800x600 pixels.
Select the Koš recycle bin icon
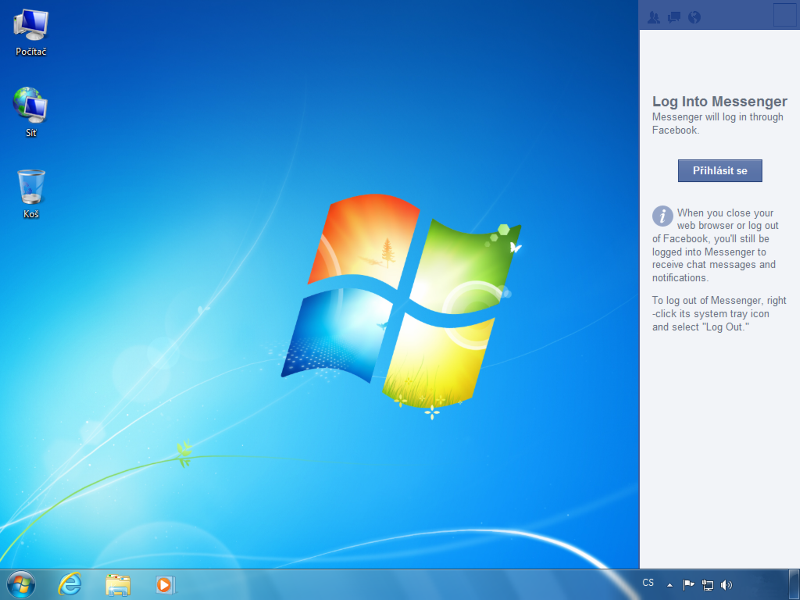(31, 194)
